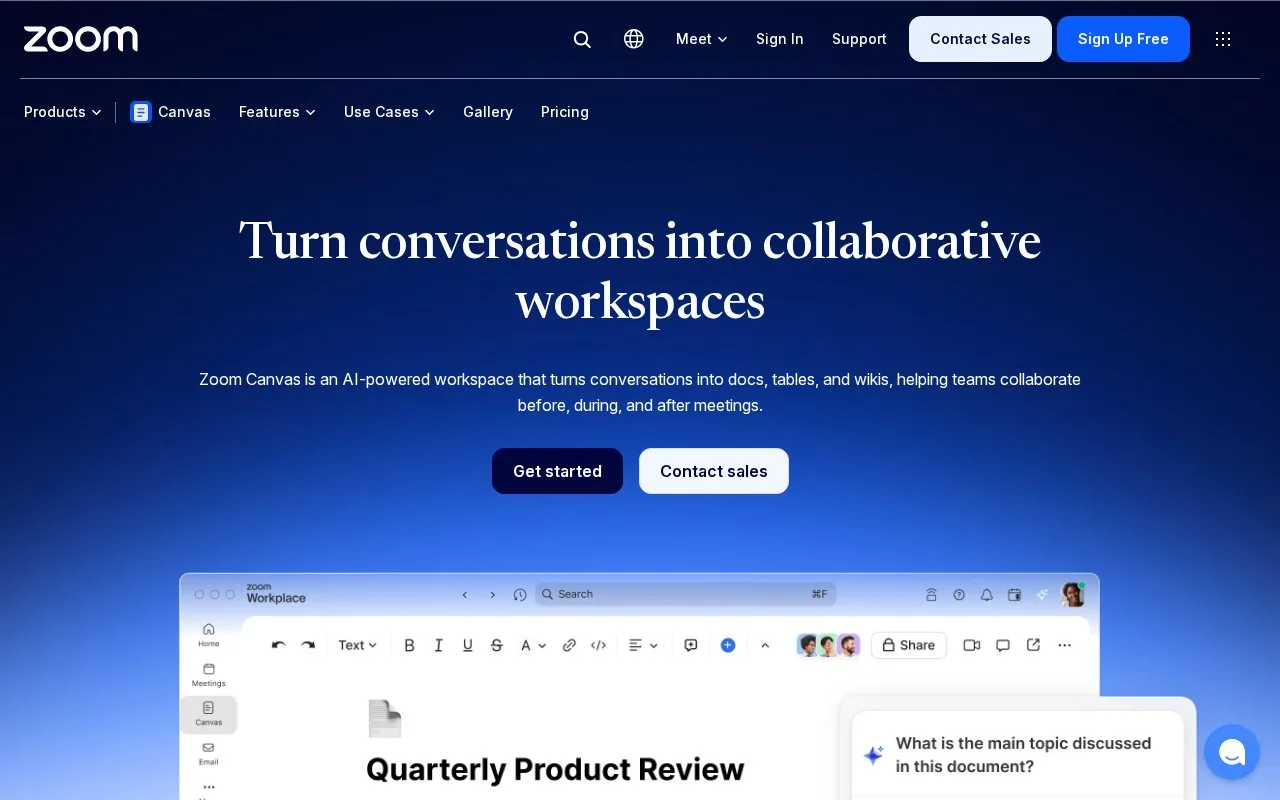Viewport: 1280px width, 800px height.
Task: Open the apps grid menu icon
Action: [x=1223, y=39]
